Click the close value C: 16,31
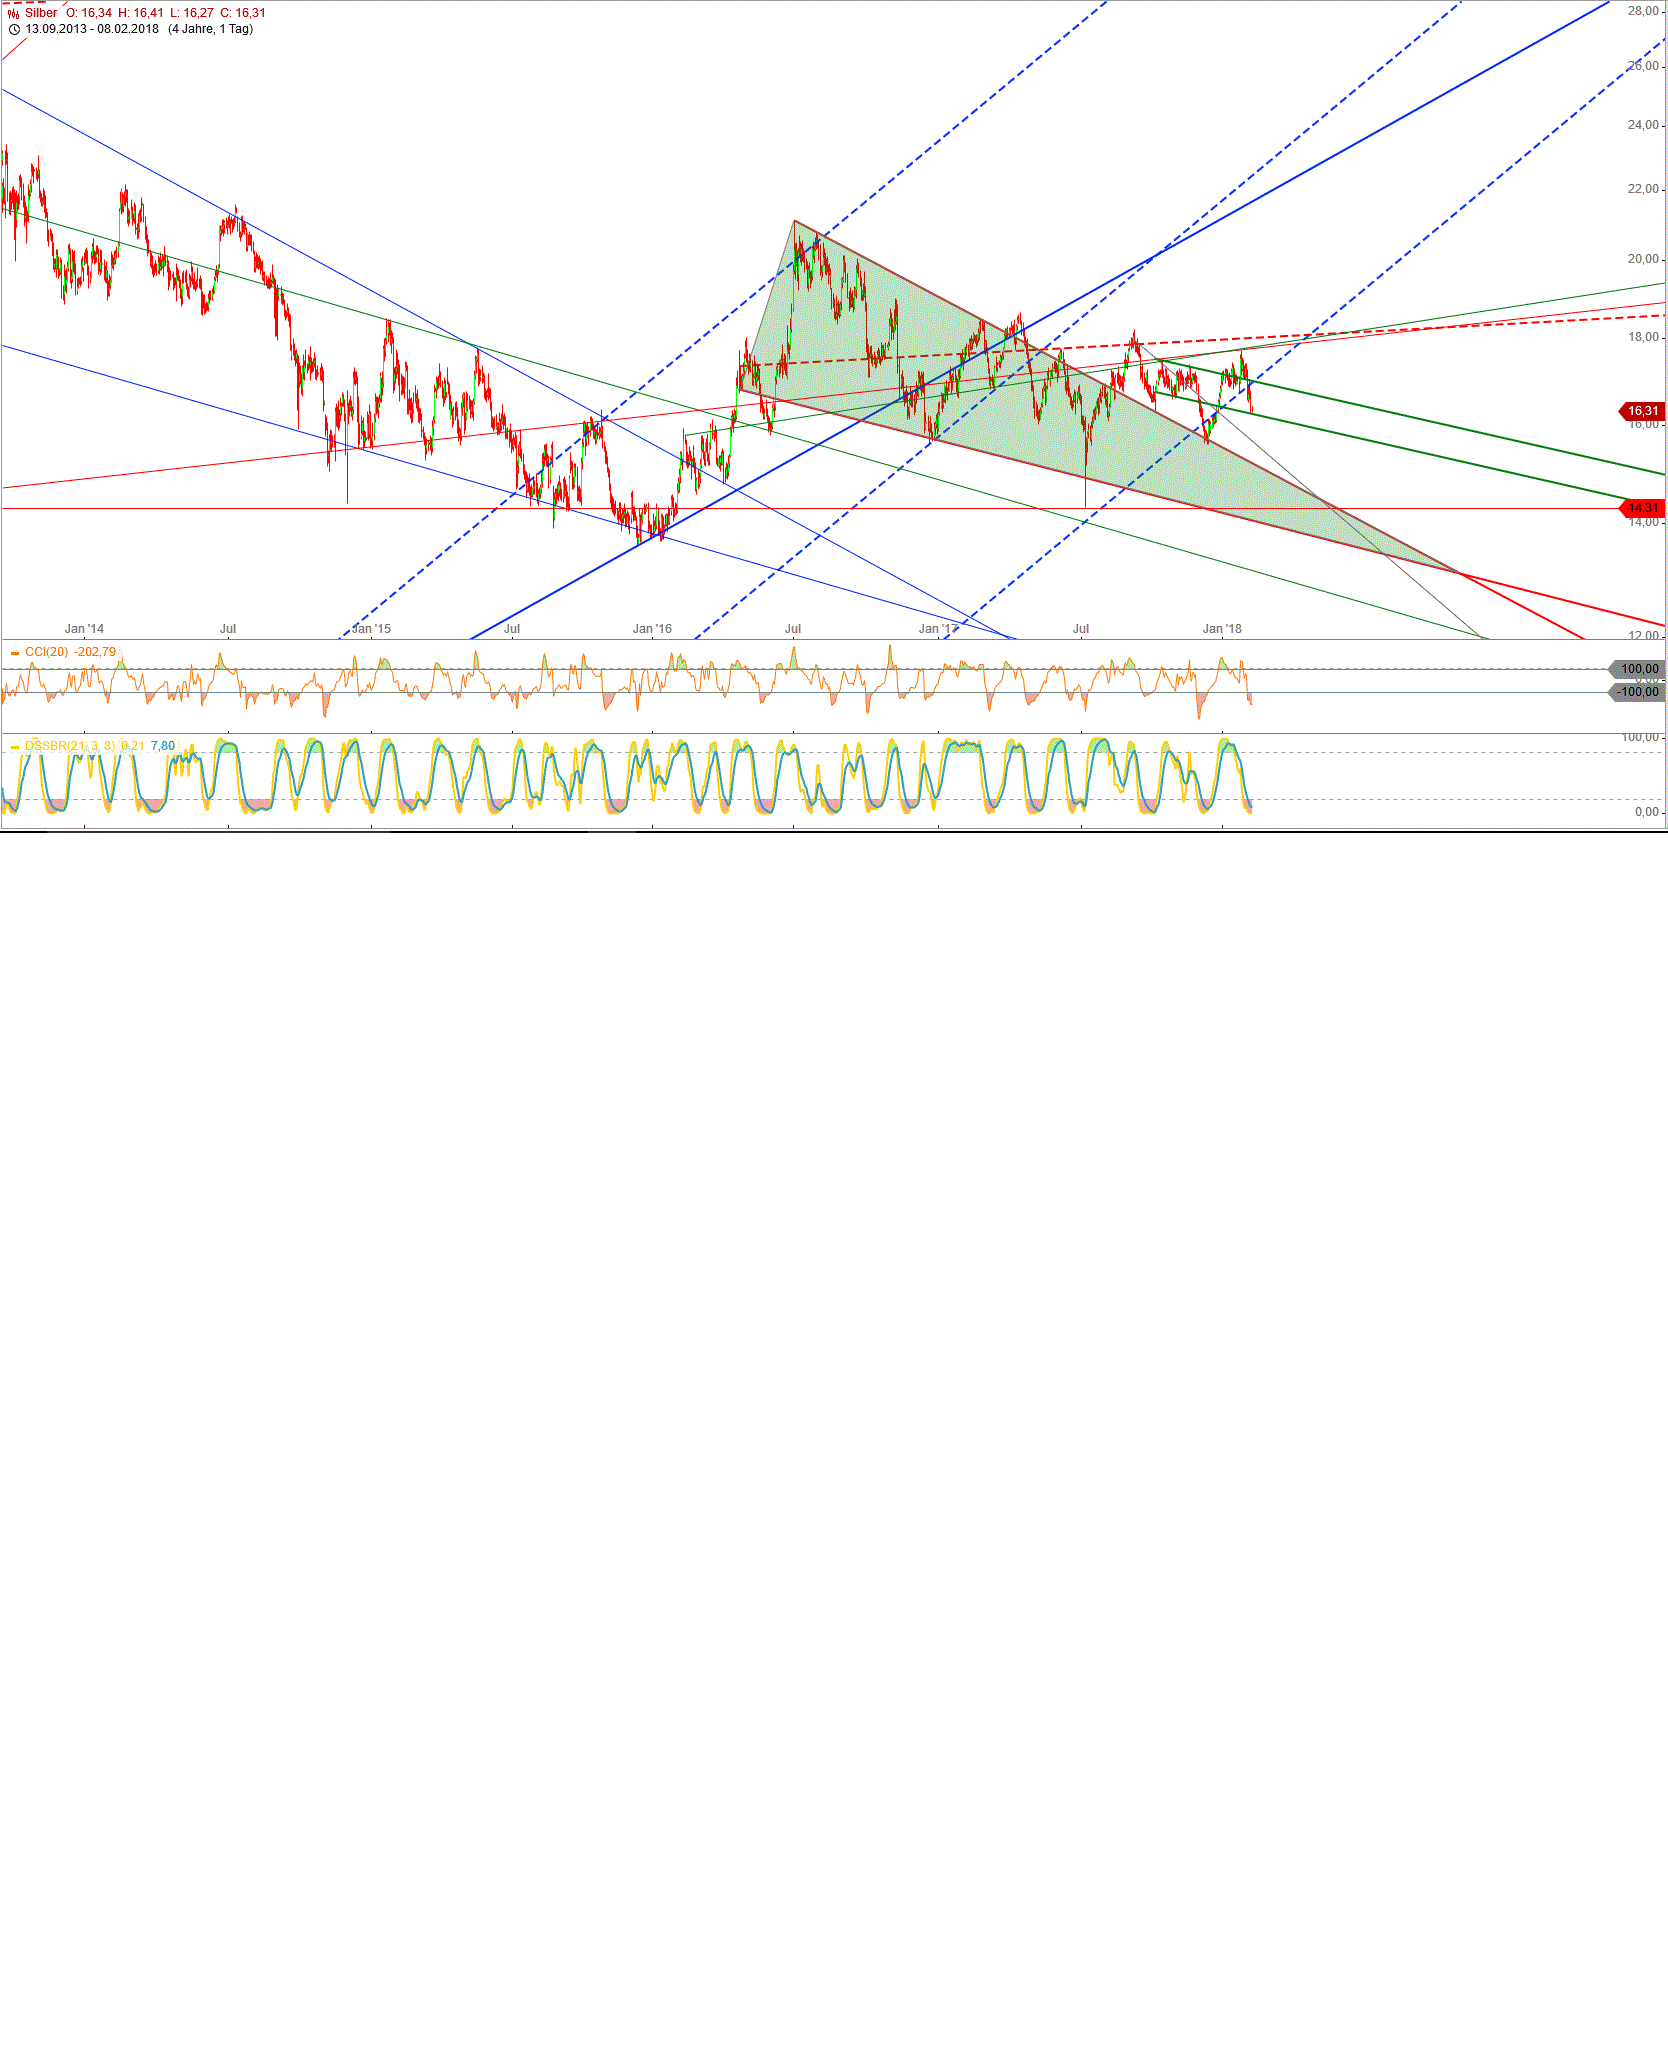The height and width of the screenshot is (2048, 1668). click(x=243, y=13)
